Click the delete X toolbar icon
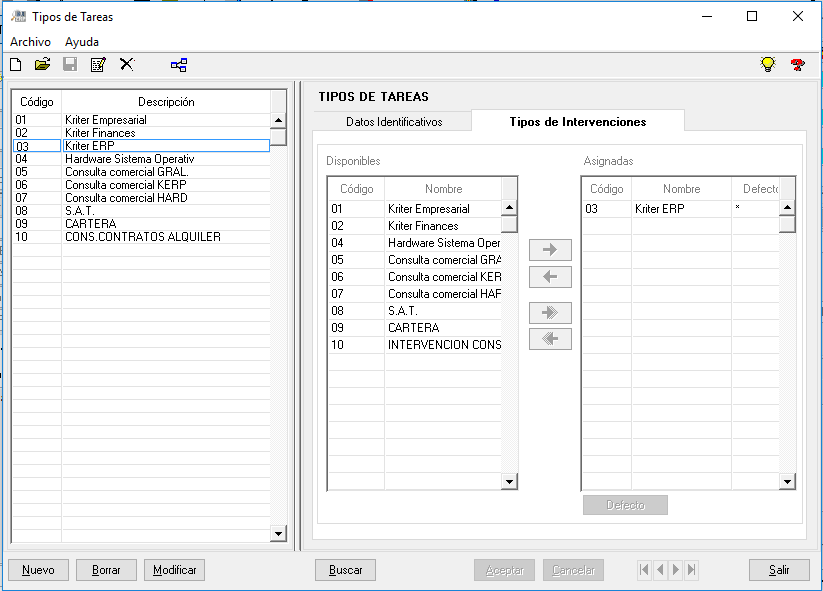Viewport: 823px width, 591px height. 126,65
